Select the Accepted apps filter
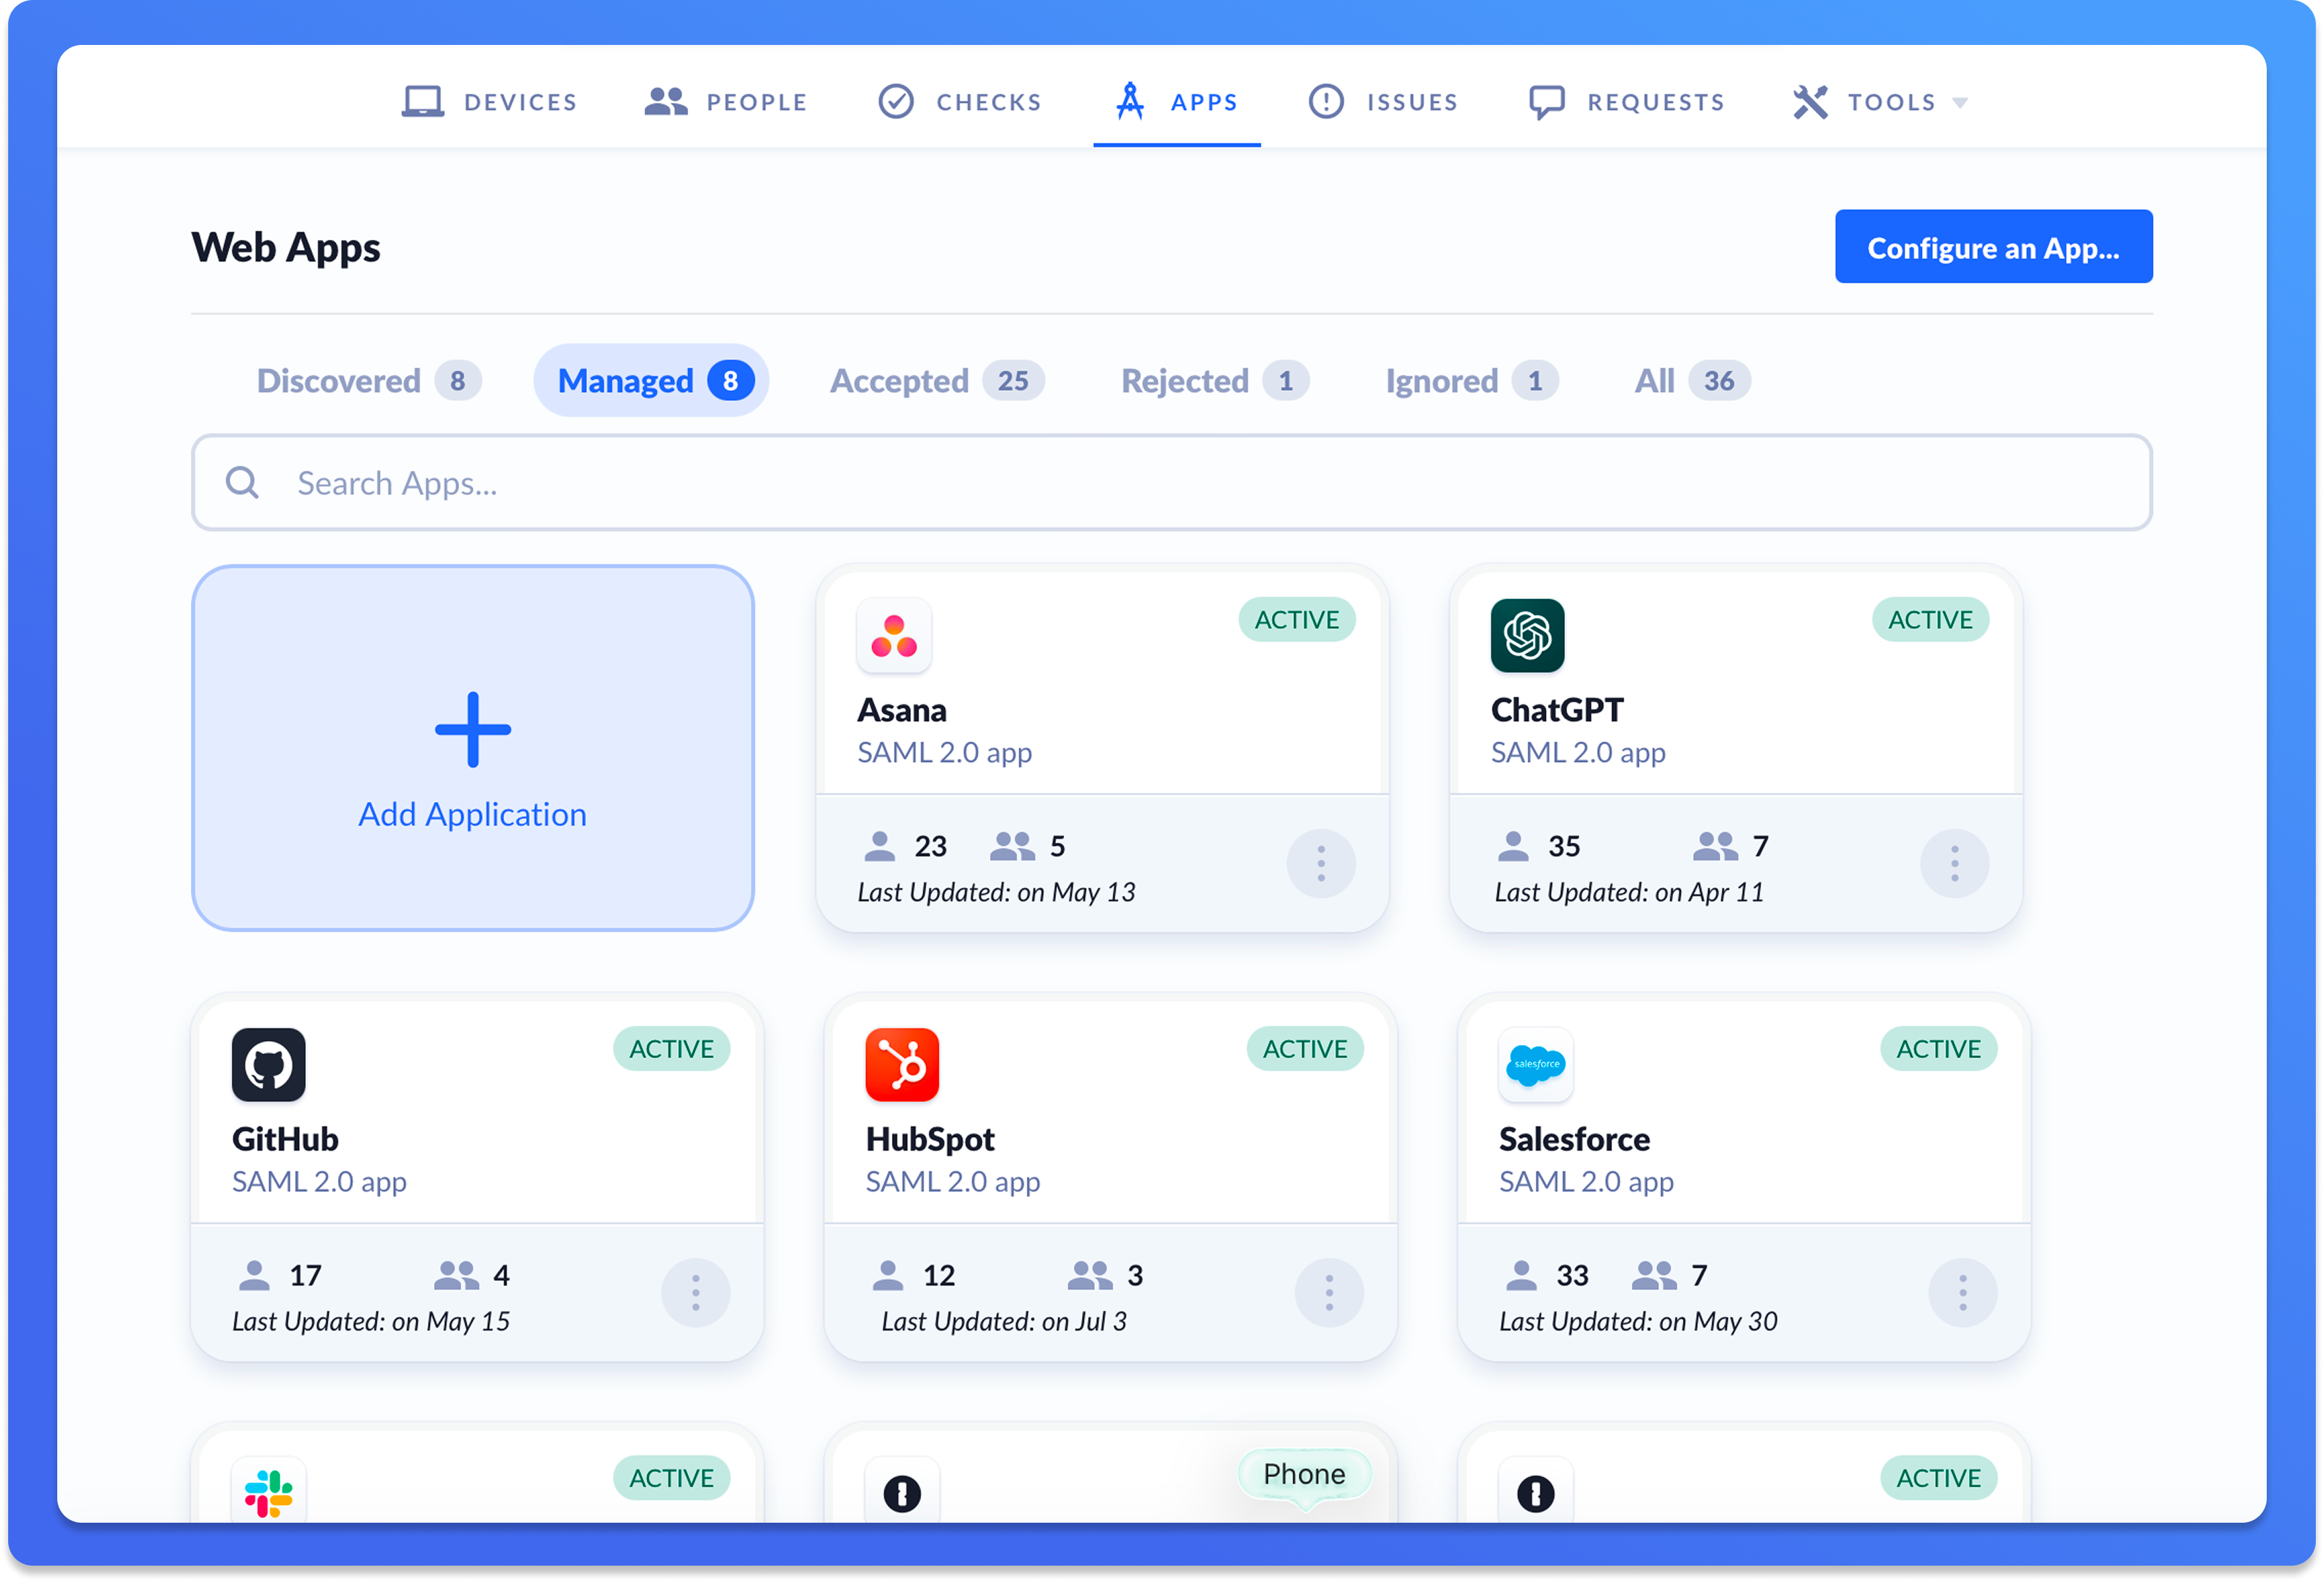 point(936,381)
